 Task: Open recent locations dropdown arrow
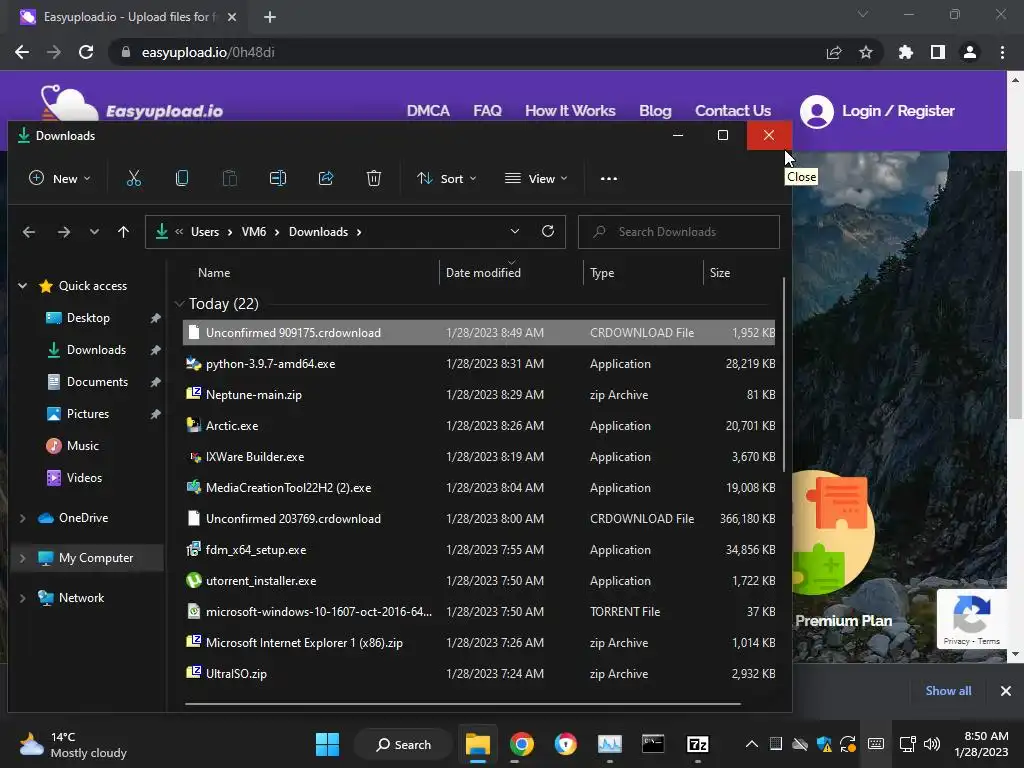click(x=94, y=232)
